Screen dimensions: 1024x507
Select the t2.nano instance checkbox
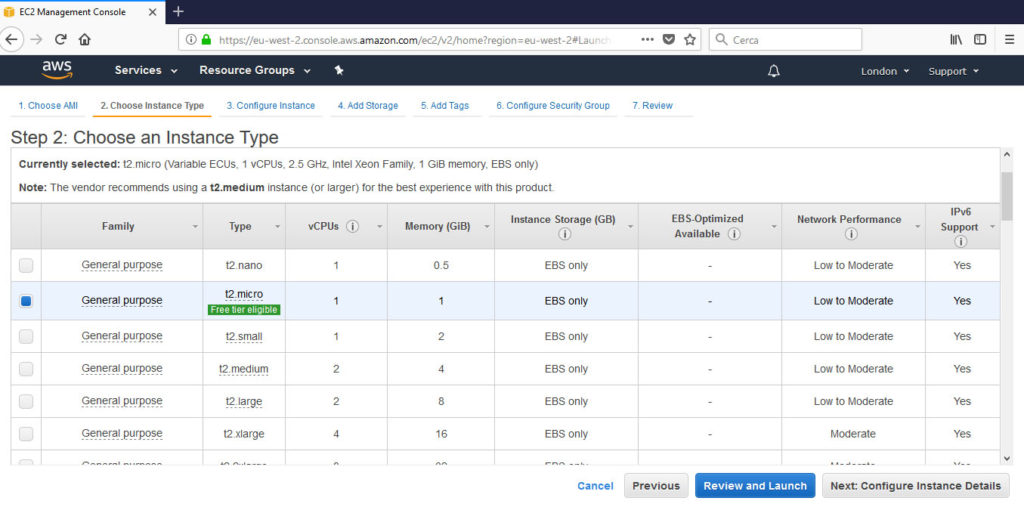coord(26,266)
